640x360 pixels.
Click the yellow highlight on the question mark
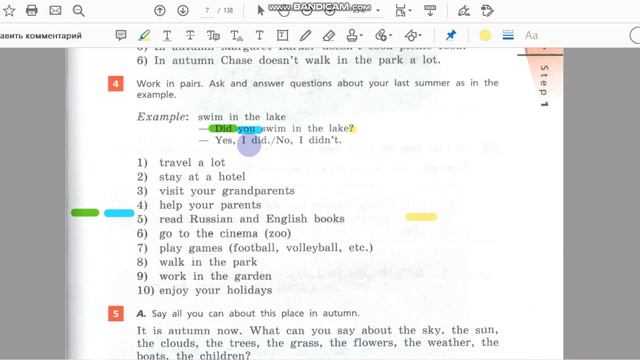pos(352,129)
